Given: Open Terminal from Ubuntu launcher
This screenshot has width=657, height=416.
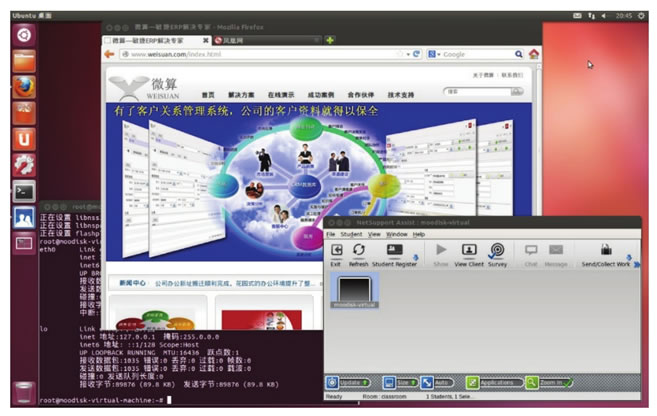Looking at the screenshot, I should [24, 191].
